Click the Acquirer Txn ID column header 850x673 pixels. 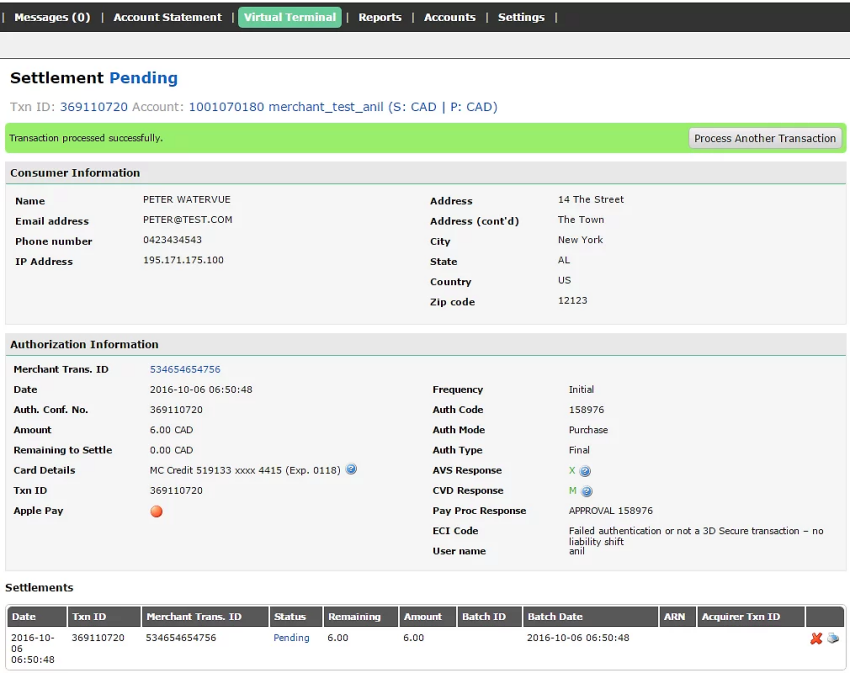pyautogui.click(x=751, y=617)
